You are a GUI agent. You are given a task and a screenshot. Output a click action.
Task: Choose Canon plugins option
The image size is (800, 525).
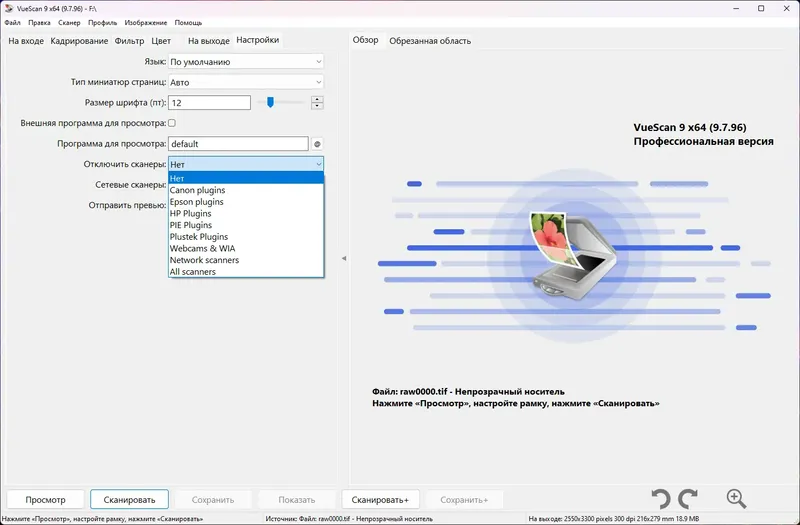(x=246, y=190)
